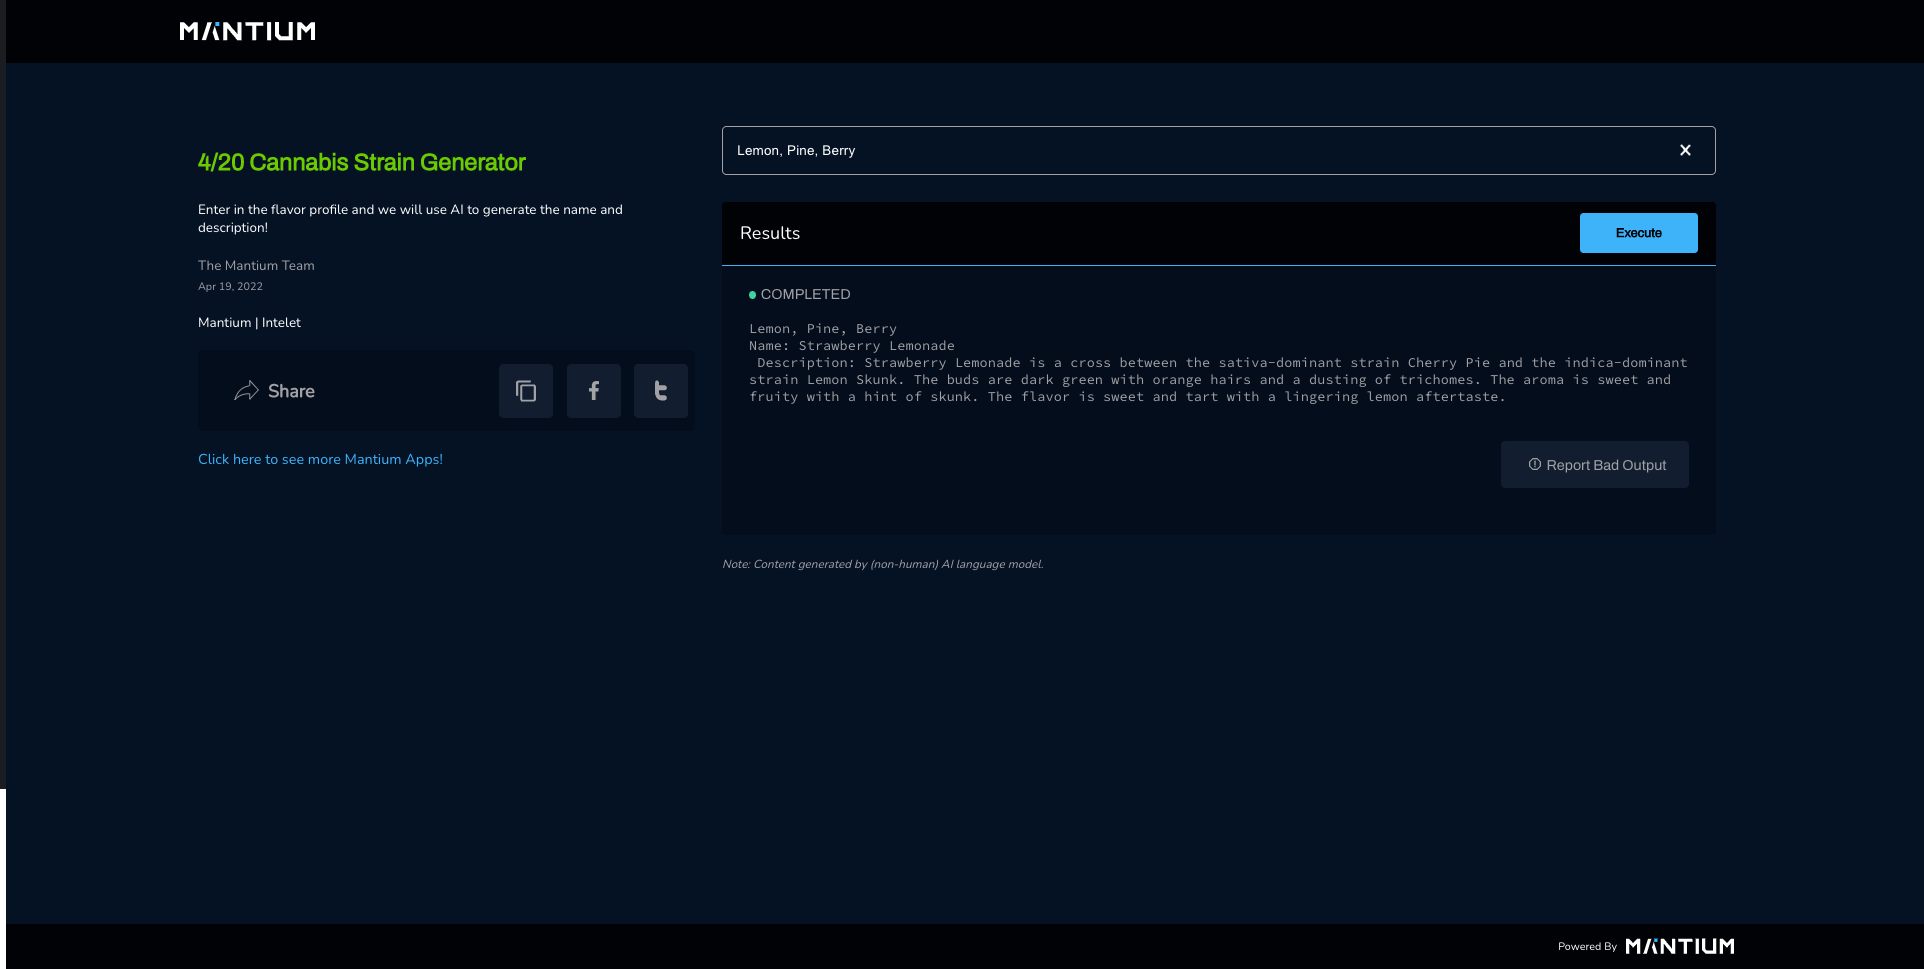Click the 'Powered By' footer text

tap(1587, 947)
